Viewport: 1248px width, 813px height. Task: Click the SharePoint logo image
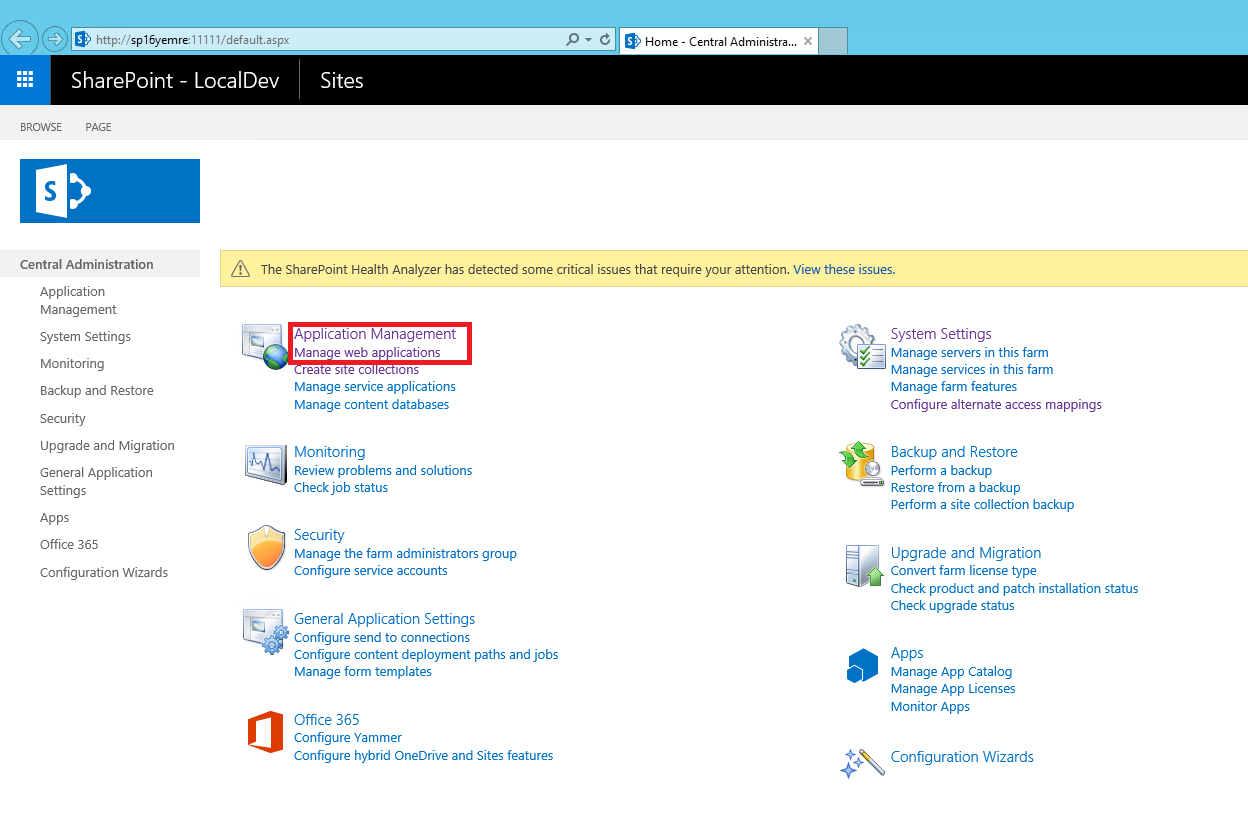pos(110,191)
